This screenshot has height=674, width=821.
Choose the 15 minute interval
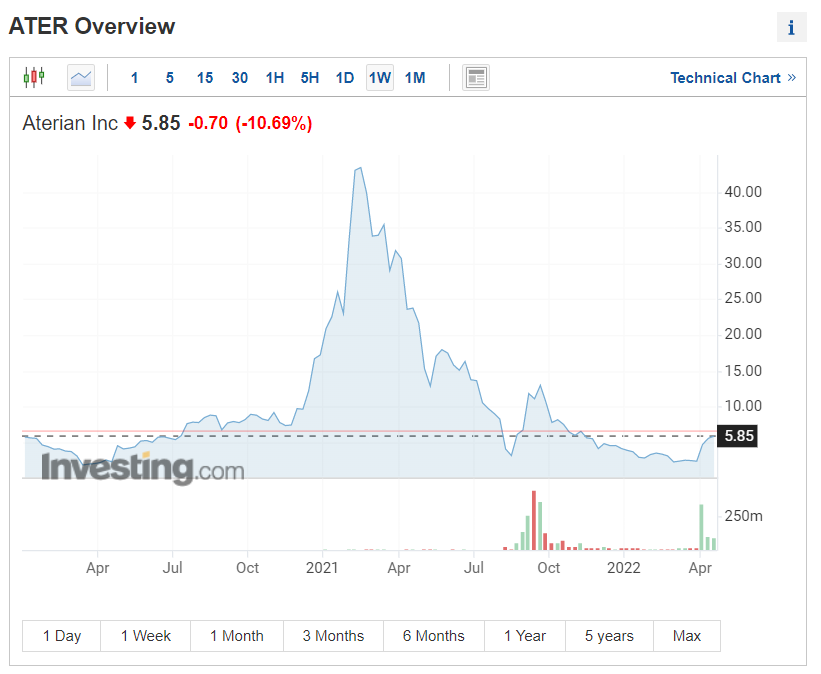[205, 78]
